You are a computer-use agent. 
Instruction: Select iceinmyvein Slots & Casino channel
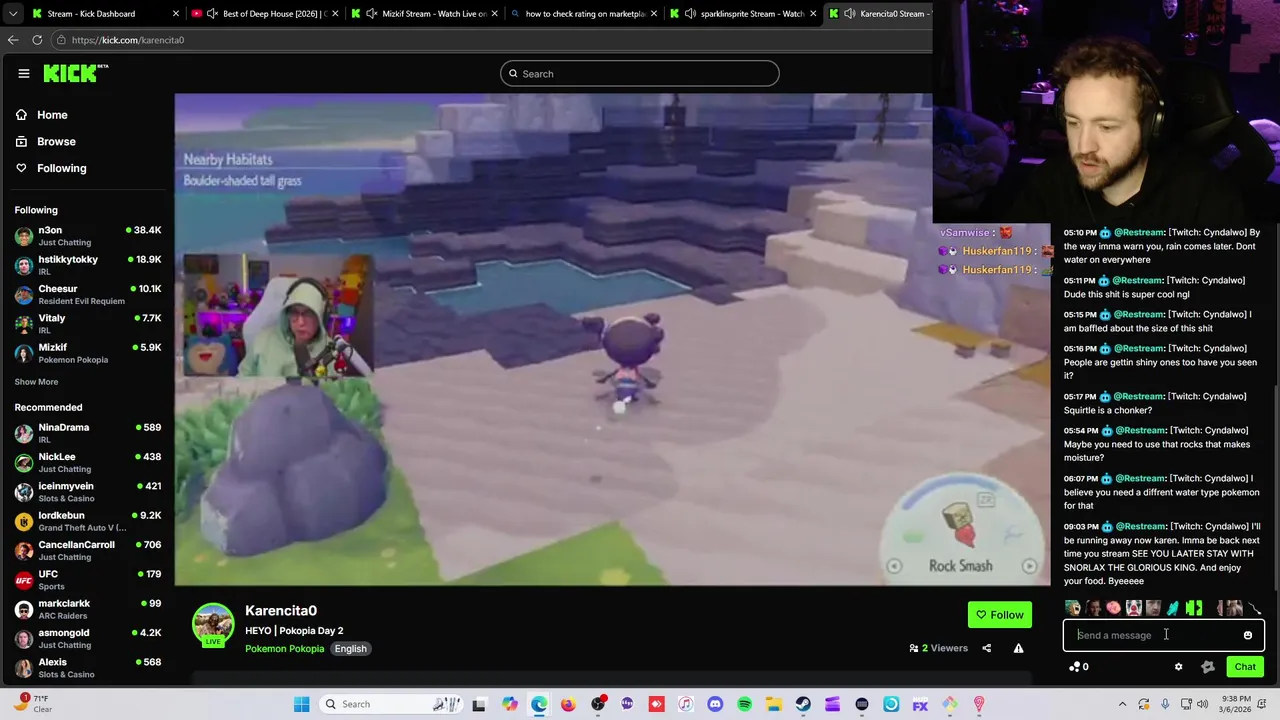click(x=87, y=492)
